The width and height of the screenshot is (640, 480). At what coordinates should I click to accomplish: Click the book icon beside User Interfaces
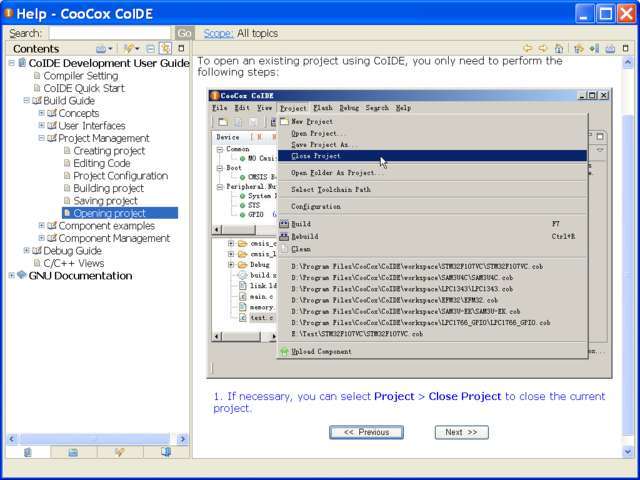52,125
